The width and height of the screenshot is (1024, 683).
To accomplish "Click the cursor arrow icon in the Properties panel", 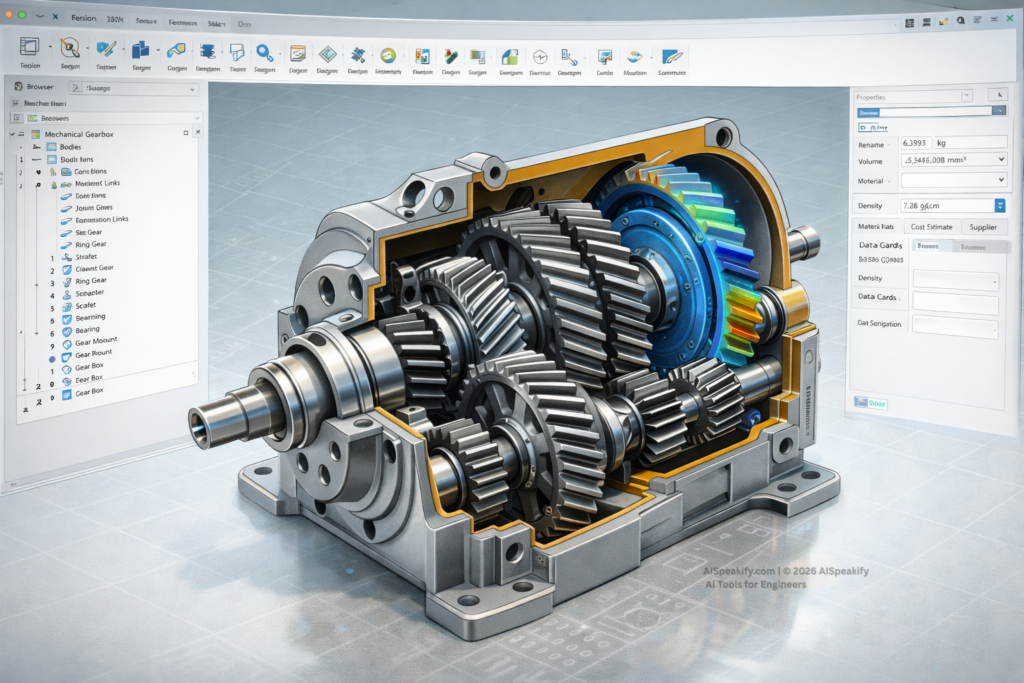I will click(x=1000, y=94).
